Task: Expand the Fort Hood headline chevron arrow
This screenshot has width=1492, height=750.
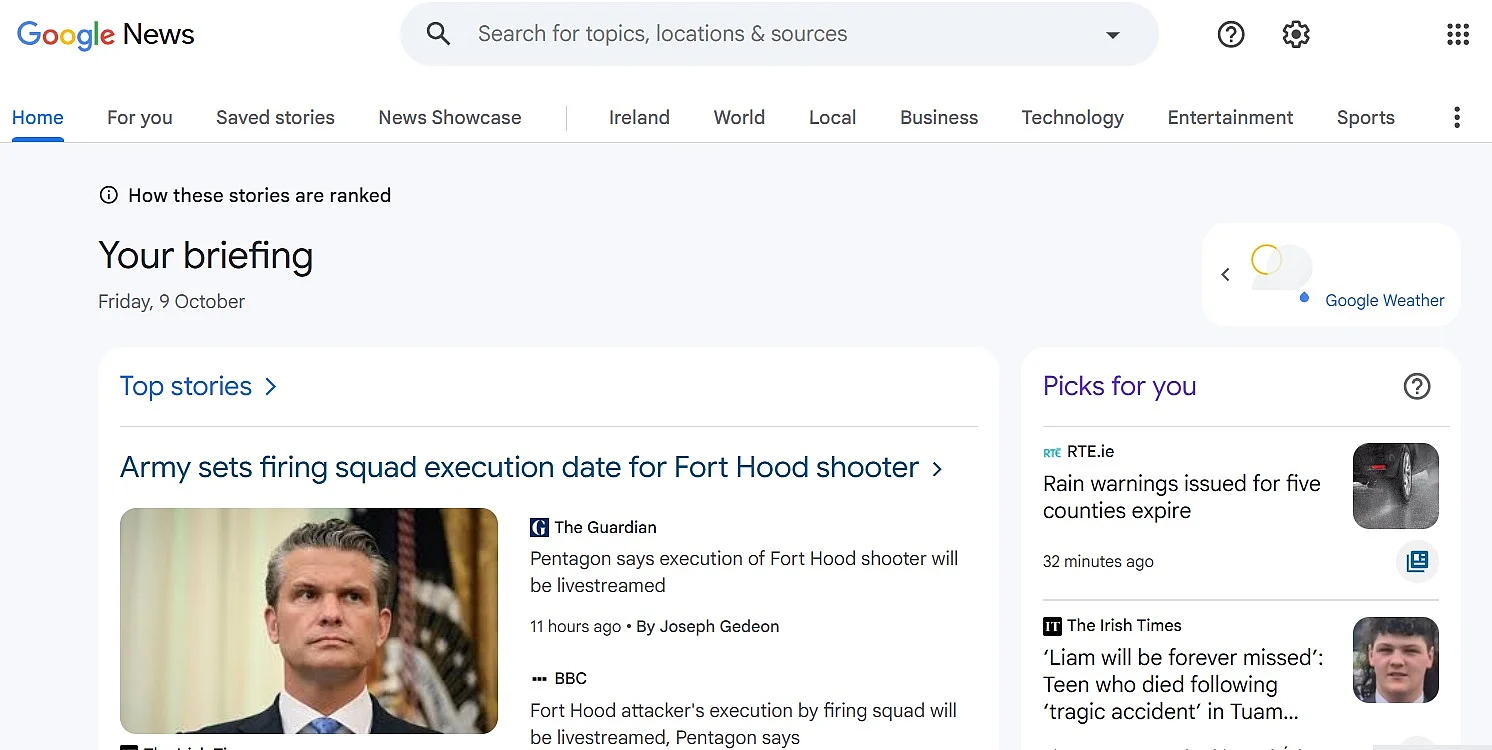Action: [x=937, y=468]
